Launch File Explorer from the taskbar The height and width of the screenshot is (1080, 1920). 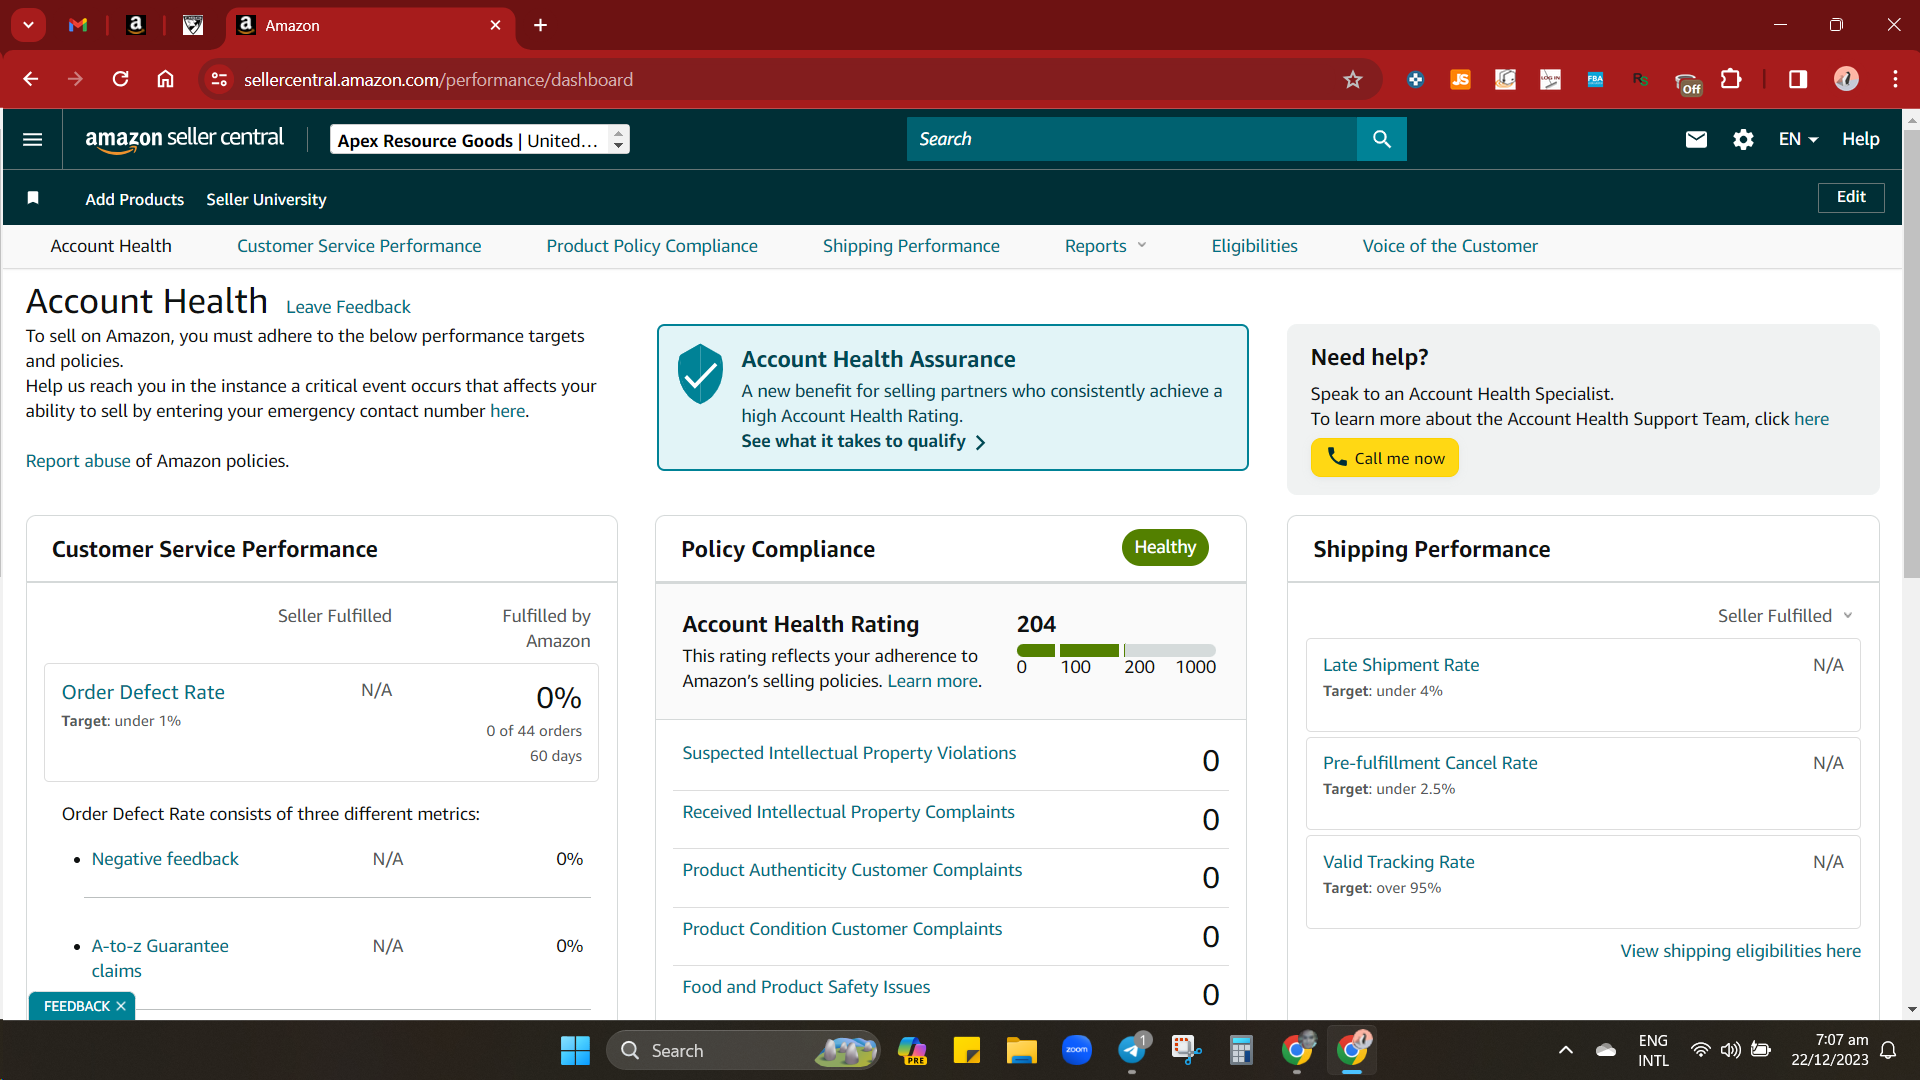1021,1050
